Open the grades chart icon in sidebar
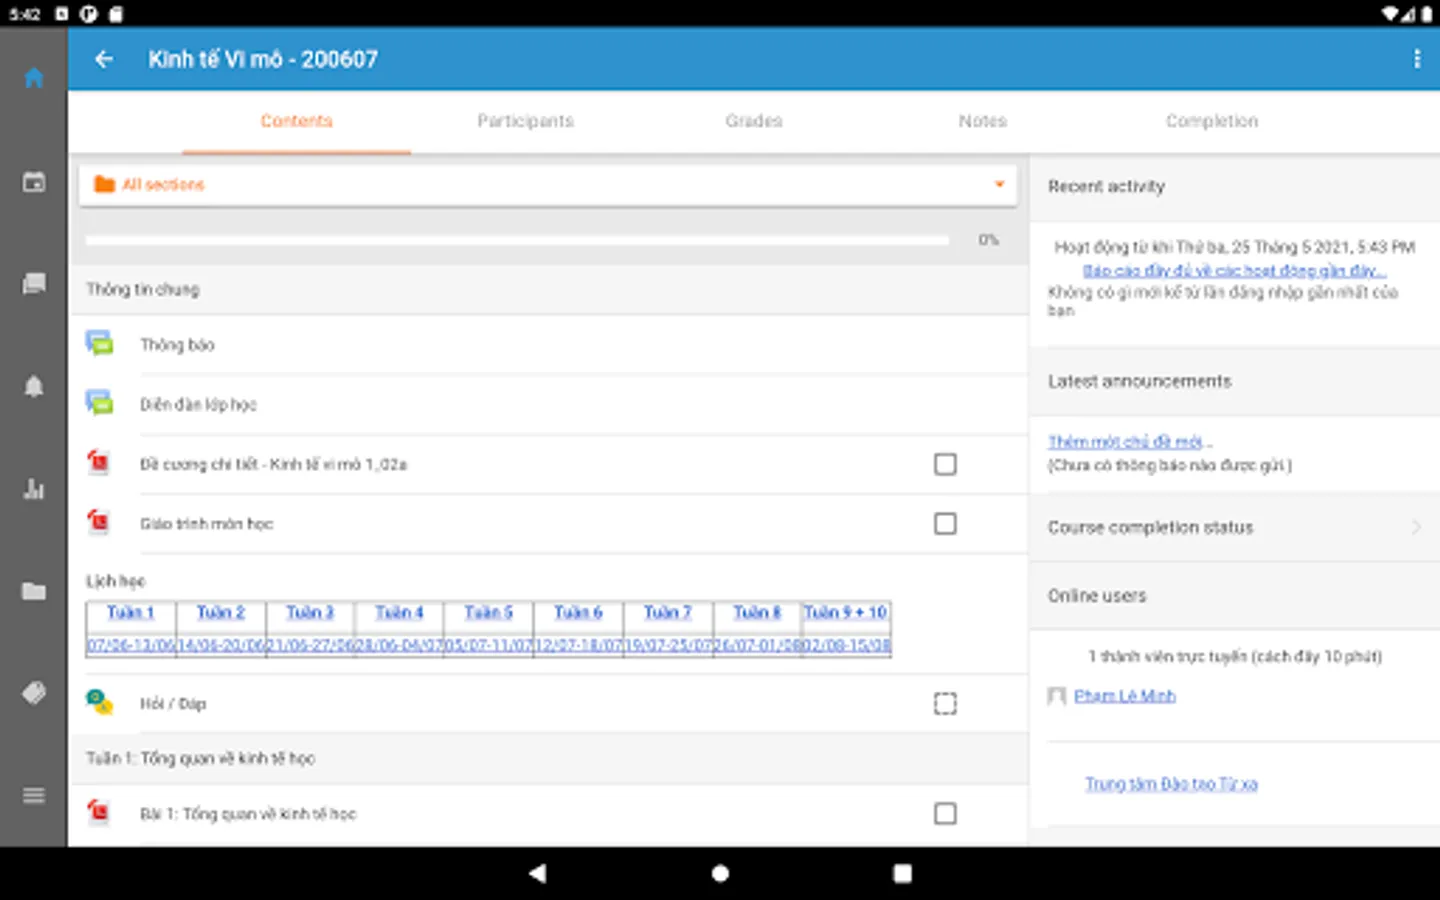Screen dimensions: 1440x900 pyautogui.click(x=34, y=489)
